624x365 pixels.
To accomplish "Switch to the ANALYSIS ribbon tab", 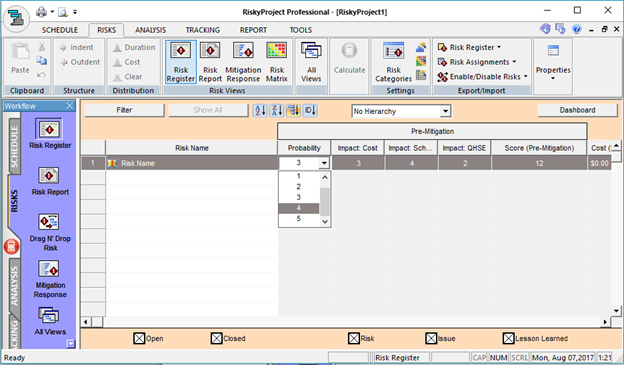I will (150, 30).
